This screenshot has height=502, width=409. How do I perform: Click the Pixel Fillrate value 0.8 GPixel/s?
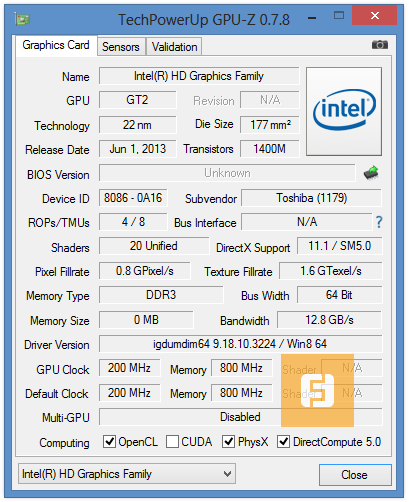[x=145, y=271]
